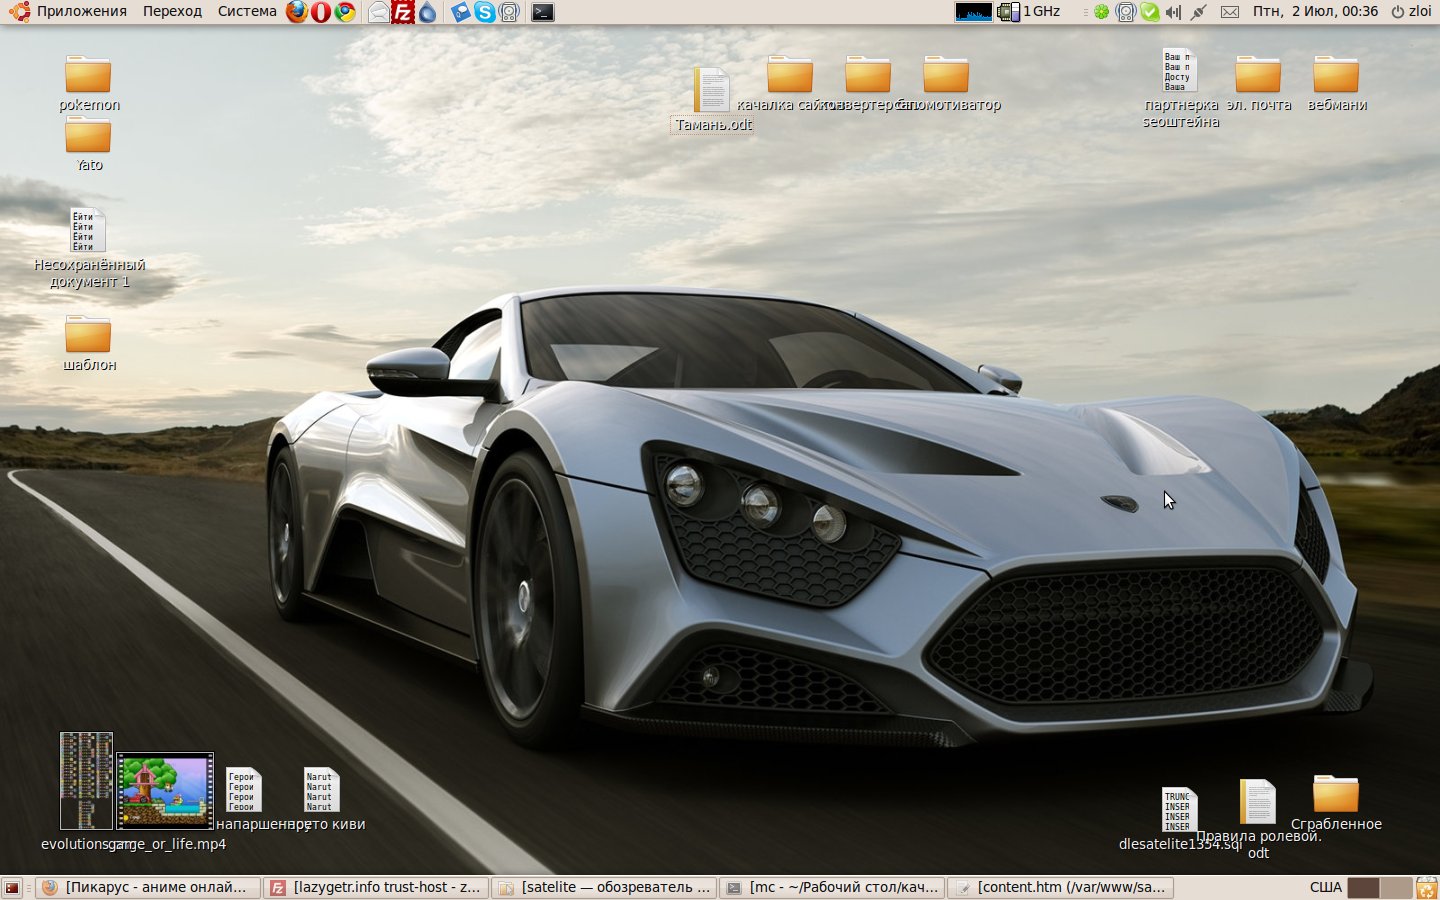Screen dimensions: 1440x900
Task: Open the volume control applet
Action: tap(1173, 12)
